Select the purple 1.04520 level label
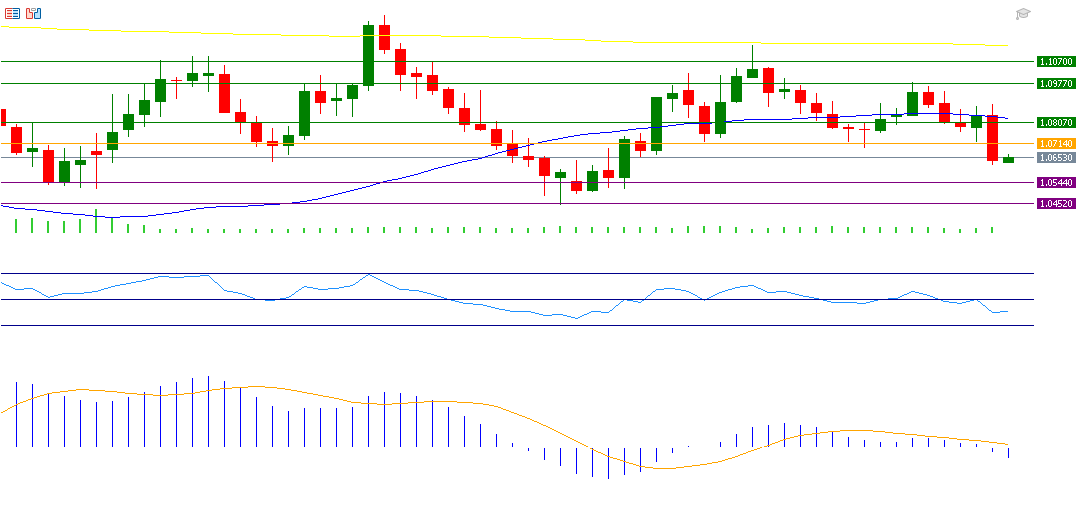Screen dimensions: 1083x510 click(x=1056, y=203)
